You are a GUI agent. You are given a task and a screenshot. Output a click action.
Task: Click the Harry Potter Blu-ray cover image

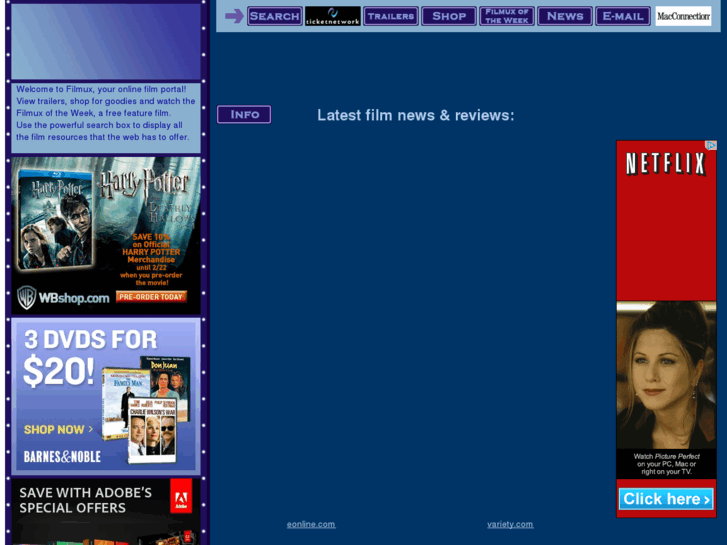(x=56, y=219)
